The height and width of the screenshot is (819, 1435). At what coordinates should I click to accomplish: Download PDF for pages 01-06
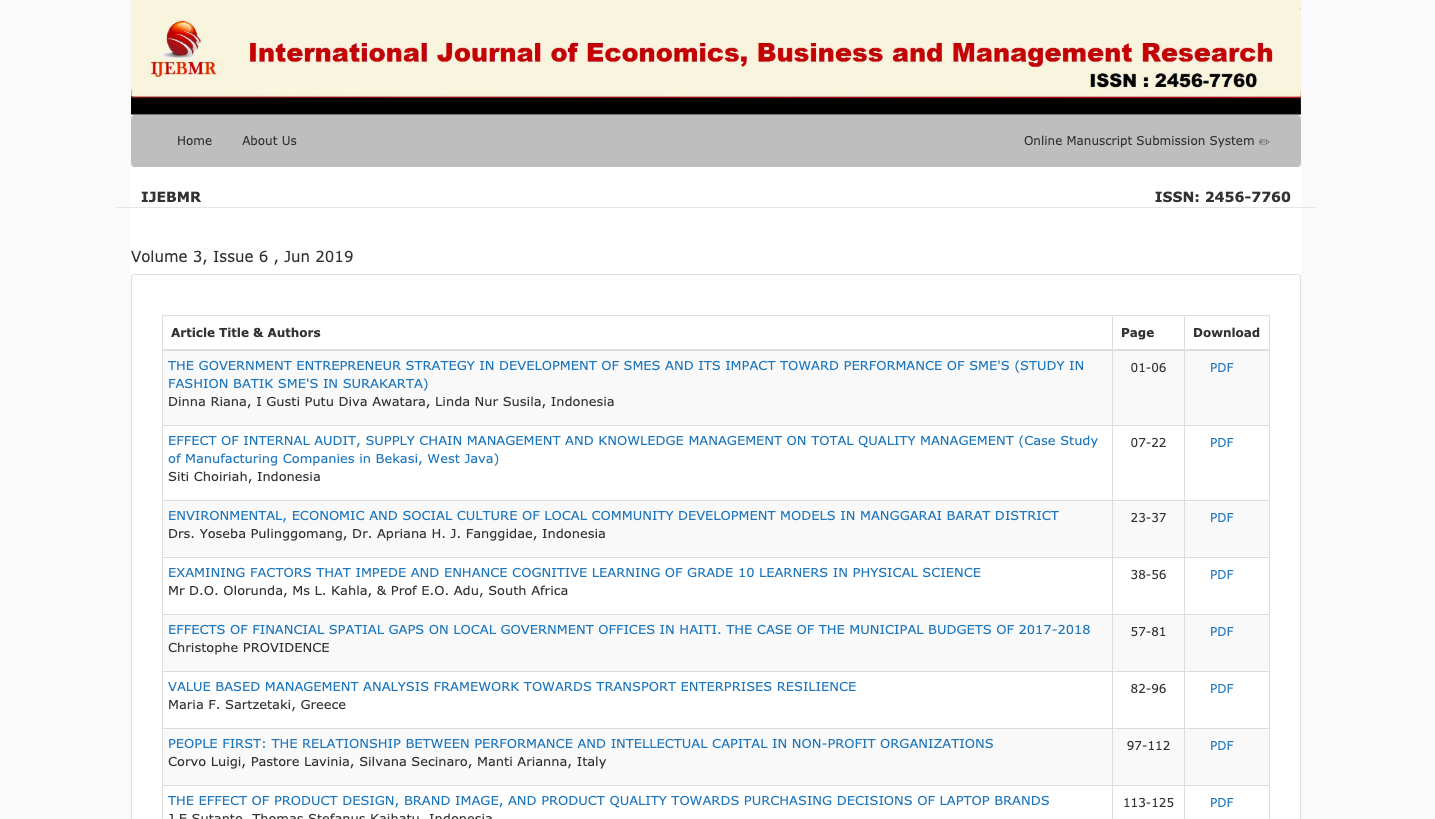[x=1221, y=368]
